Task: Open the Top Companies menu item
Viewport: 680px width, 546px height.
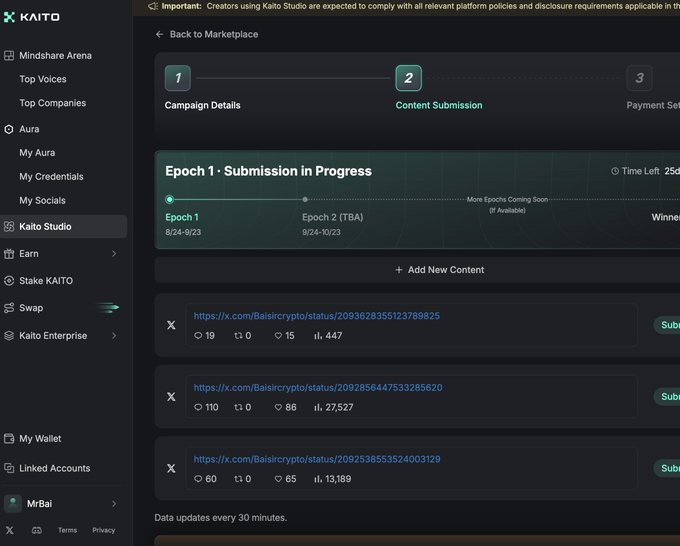Action: point(52,103)
